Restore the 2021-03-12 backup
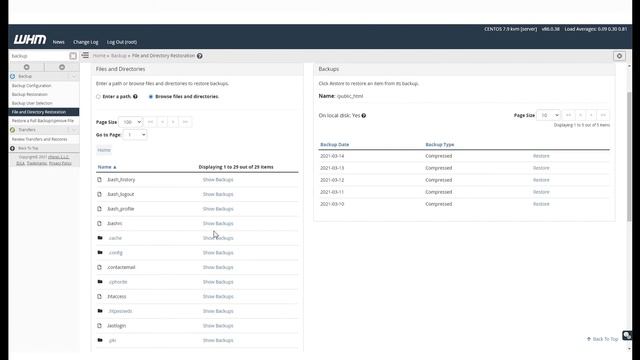The image size is (640, 360). point(541,180)
